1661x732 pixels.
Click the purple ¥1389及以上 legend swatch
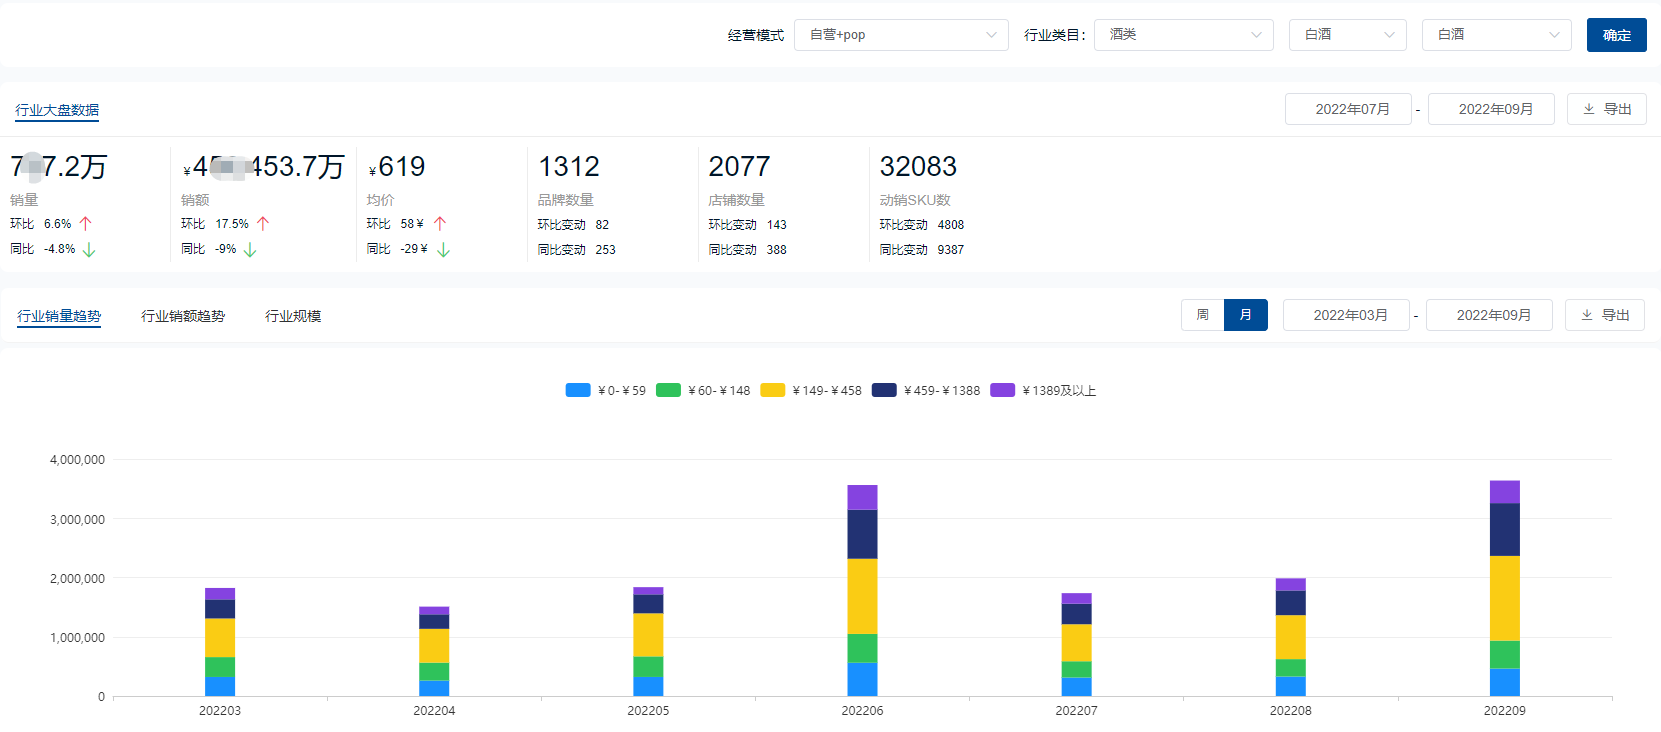pyautogui.click(x=1002, y=391)
